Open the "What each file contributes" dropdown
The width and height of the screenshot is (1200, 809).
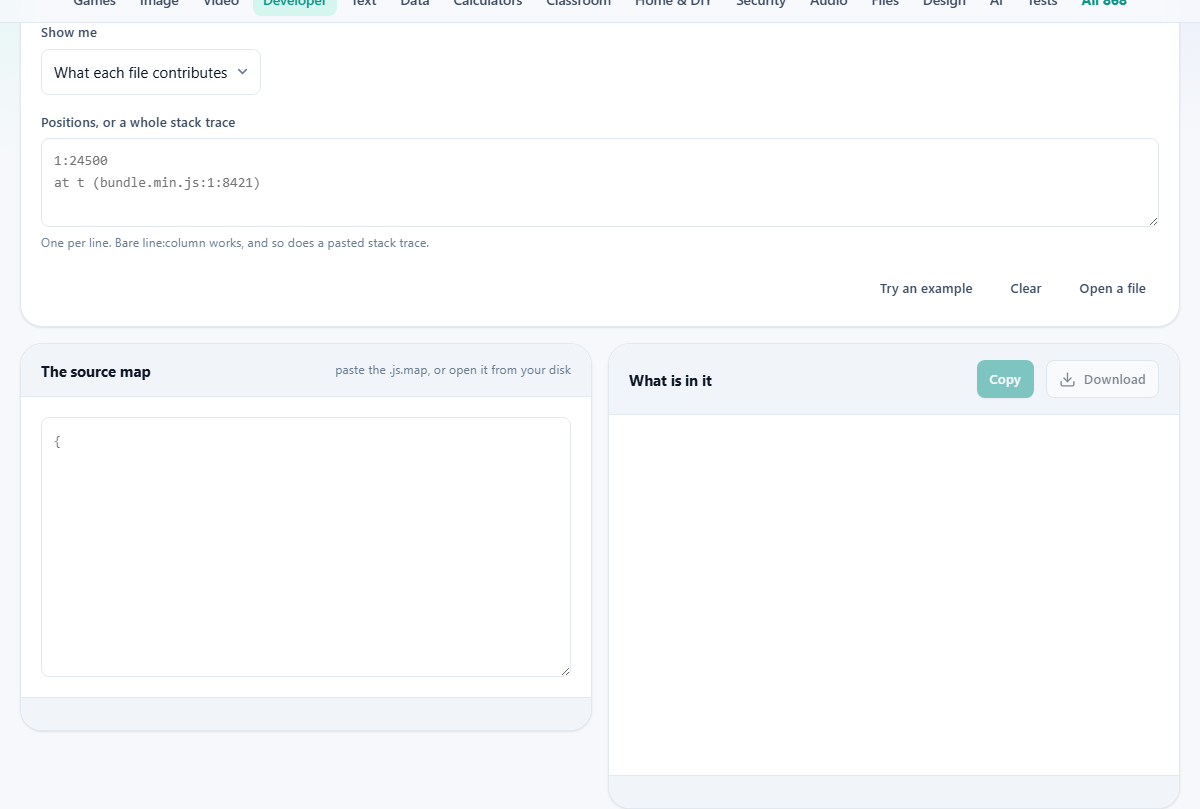(x=151, y=72)
